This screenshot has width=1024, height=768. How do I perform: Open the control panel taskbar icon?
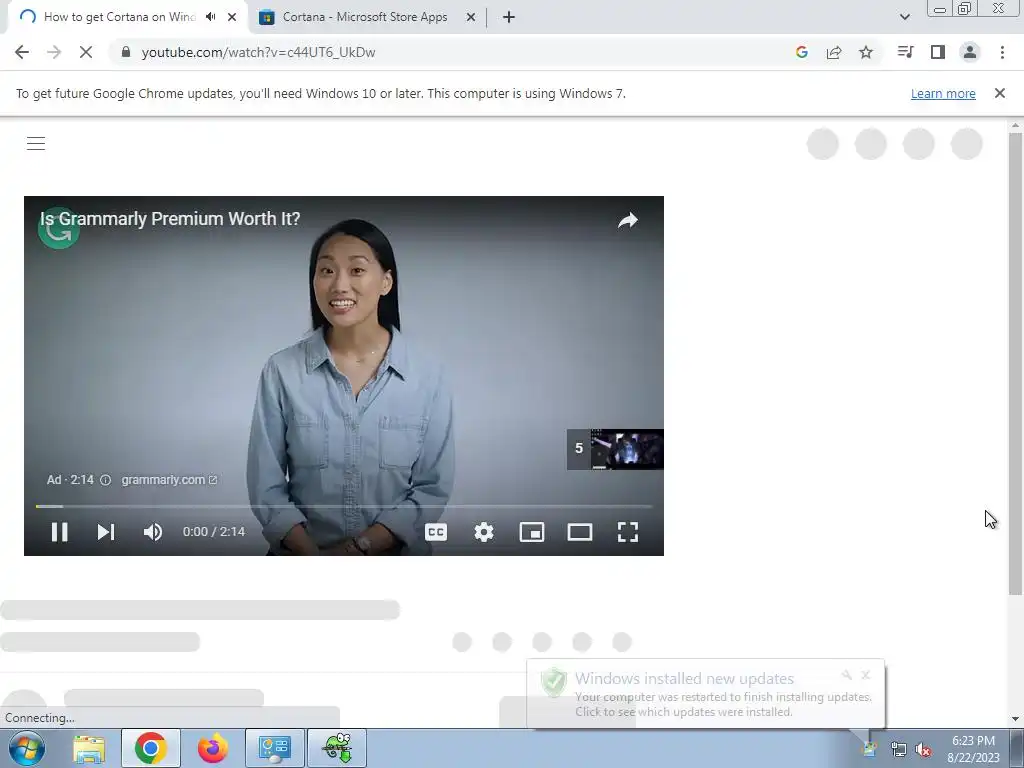tap(274, 748)
